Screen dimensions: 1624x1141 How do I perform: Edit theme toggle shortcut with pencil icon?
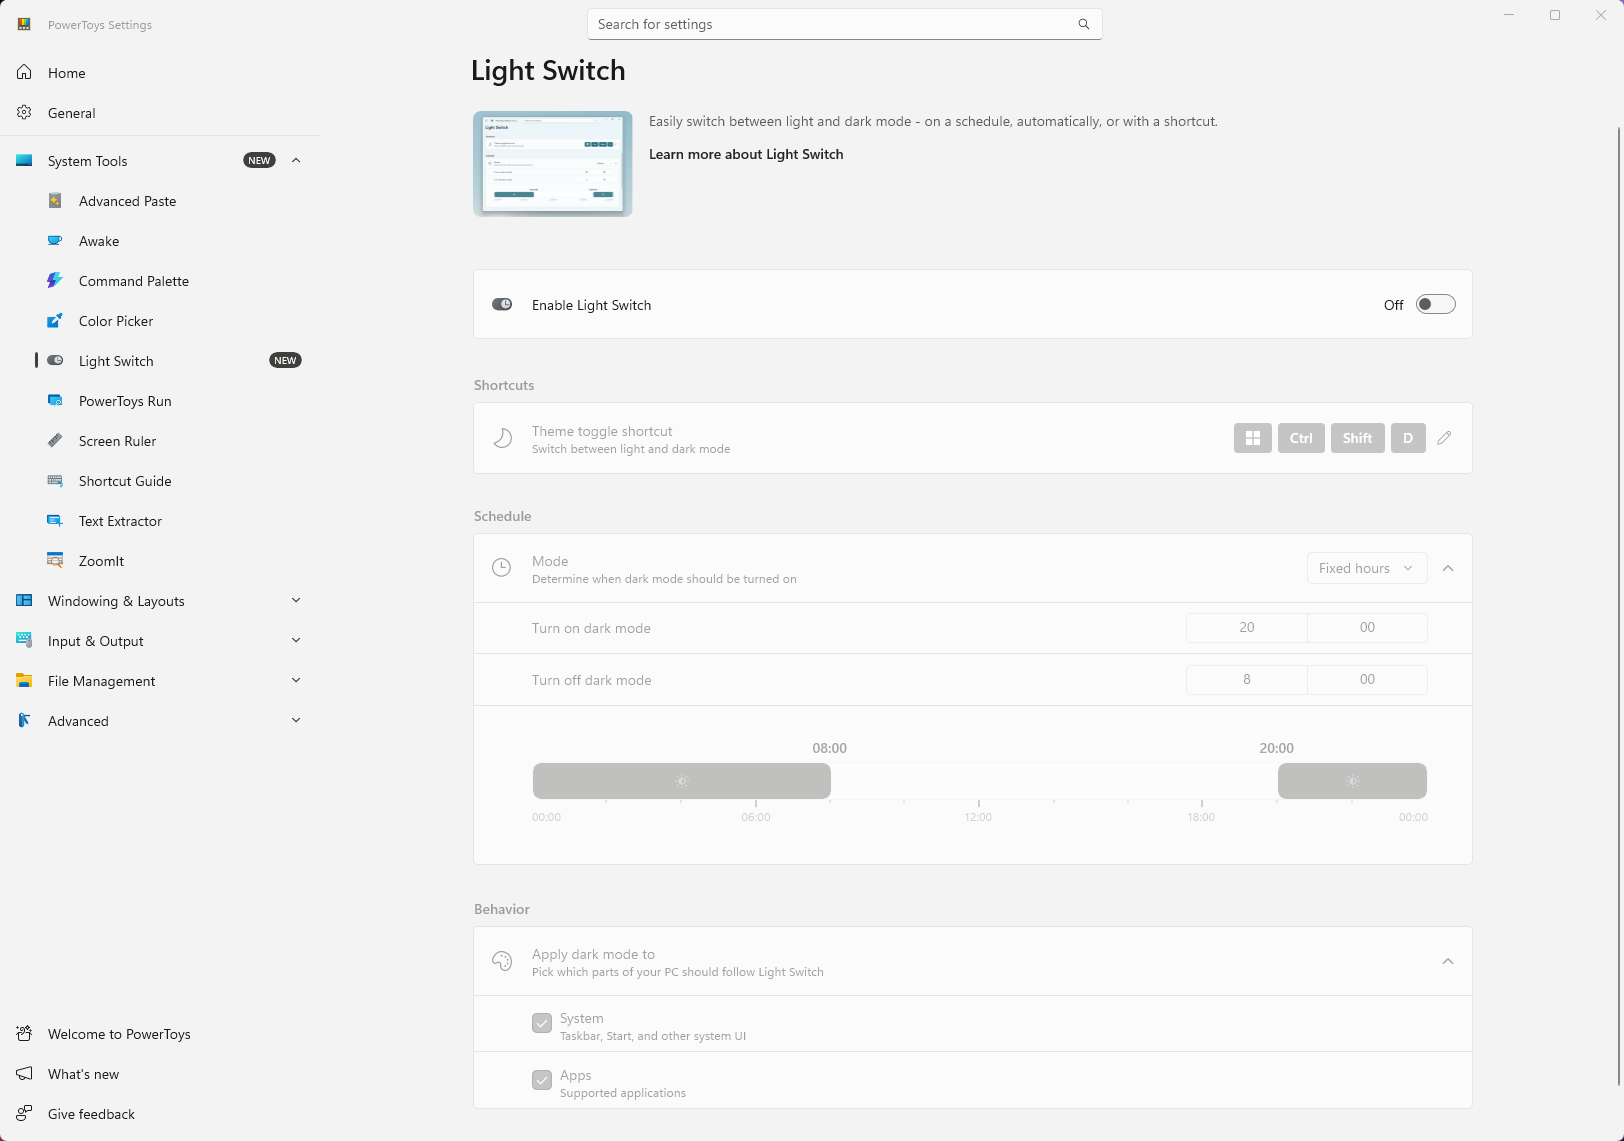click(x=1444, y=438)
